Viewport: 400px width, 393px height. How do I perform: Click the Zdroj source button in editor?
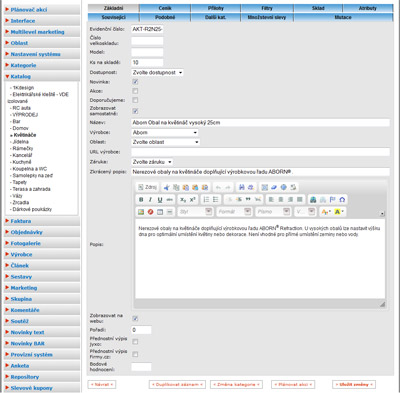[x=147, y=187]
